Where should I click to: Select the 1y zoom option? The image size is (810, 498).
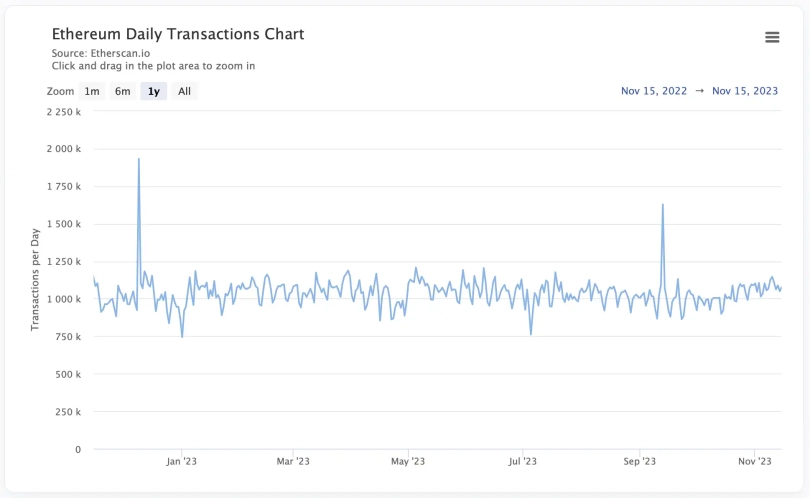(x=154, y=91)
